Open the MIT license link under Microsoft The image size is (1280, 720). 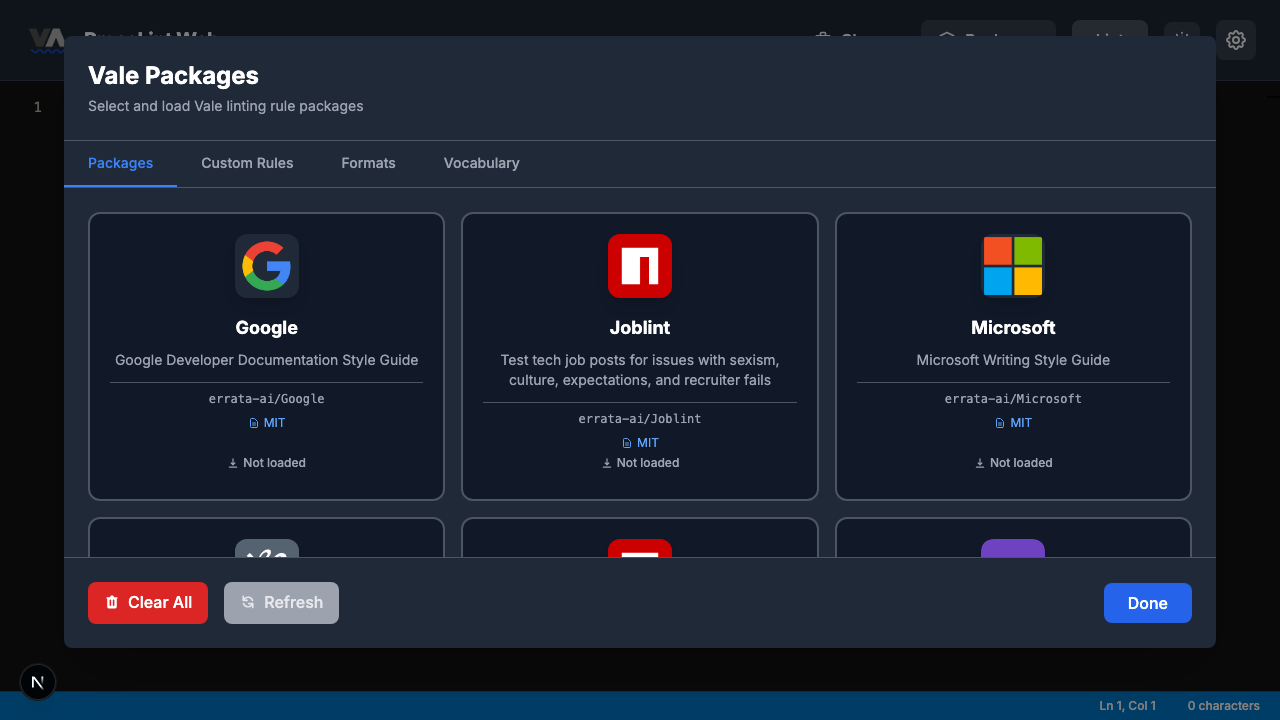click(x=1021, y=422)
